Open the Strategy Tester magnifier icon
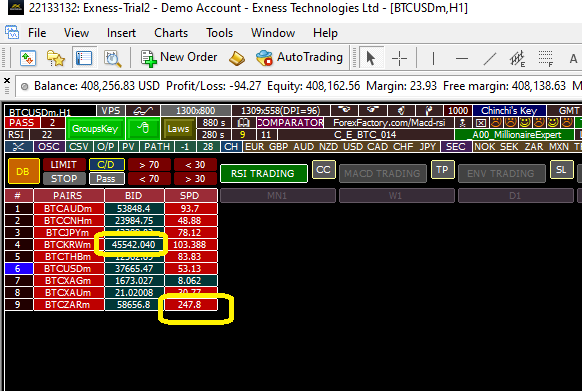The image size is (582, 391). pyautogui.click(x=112, y=58)
